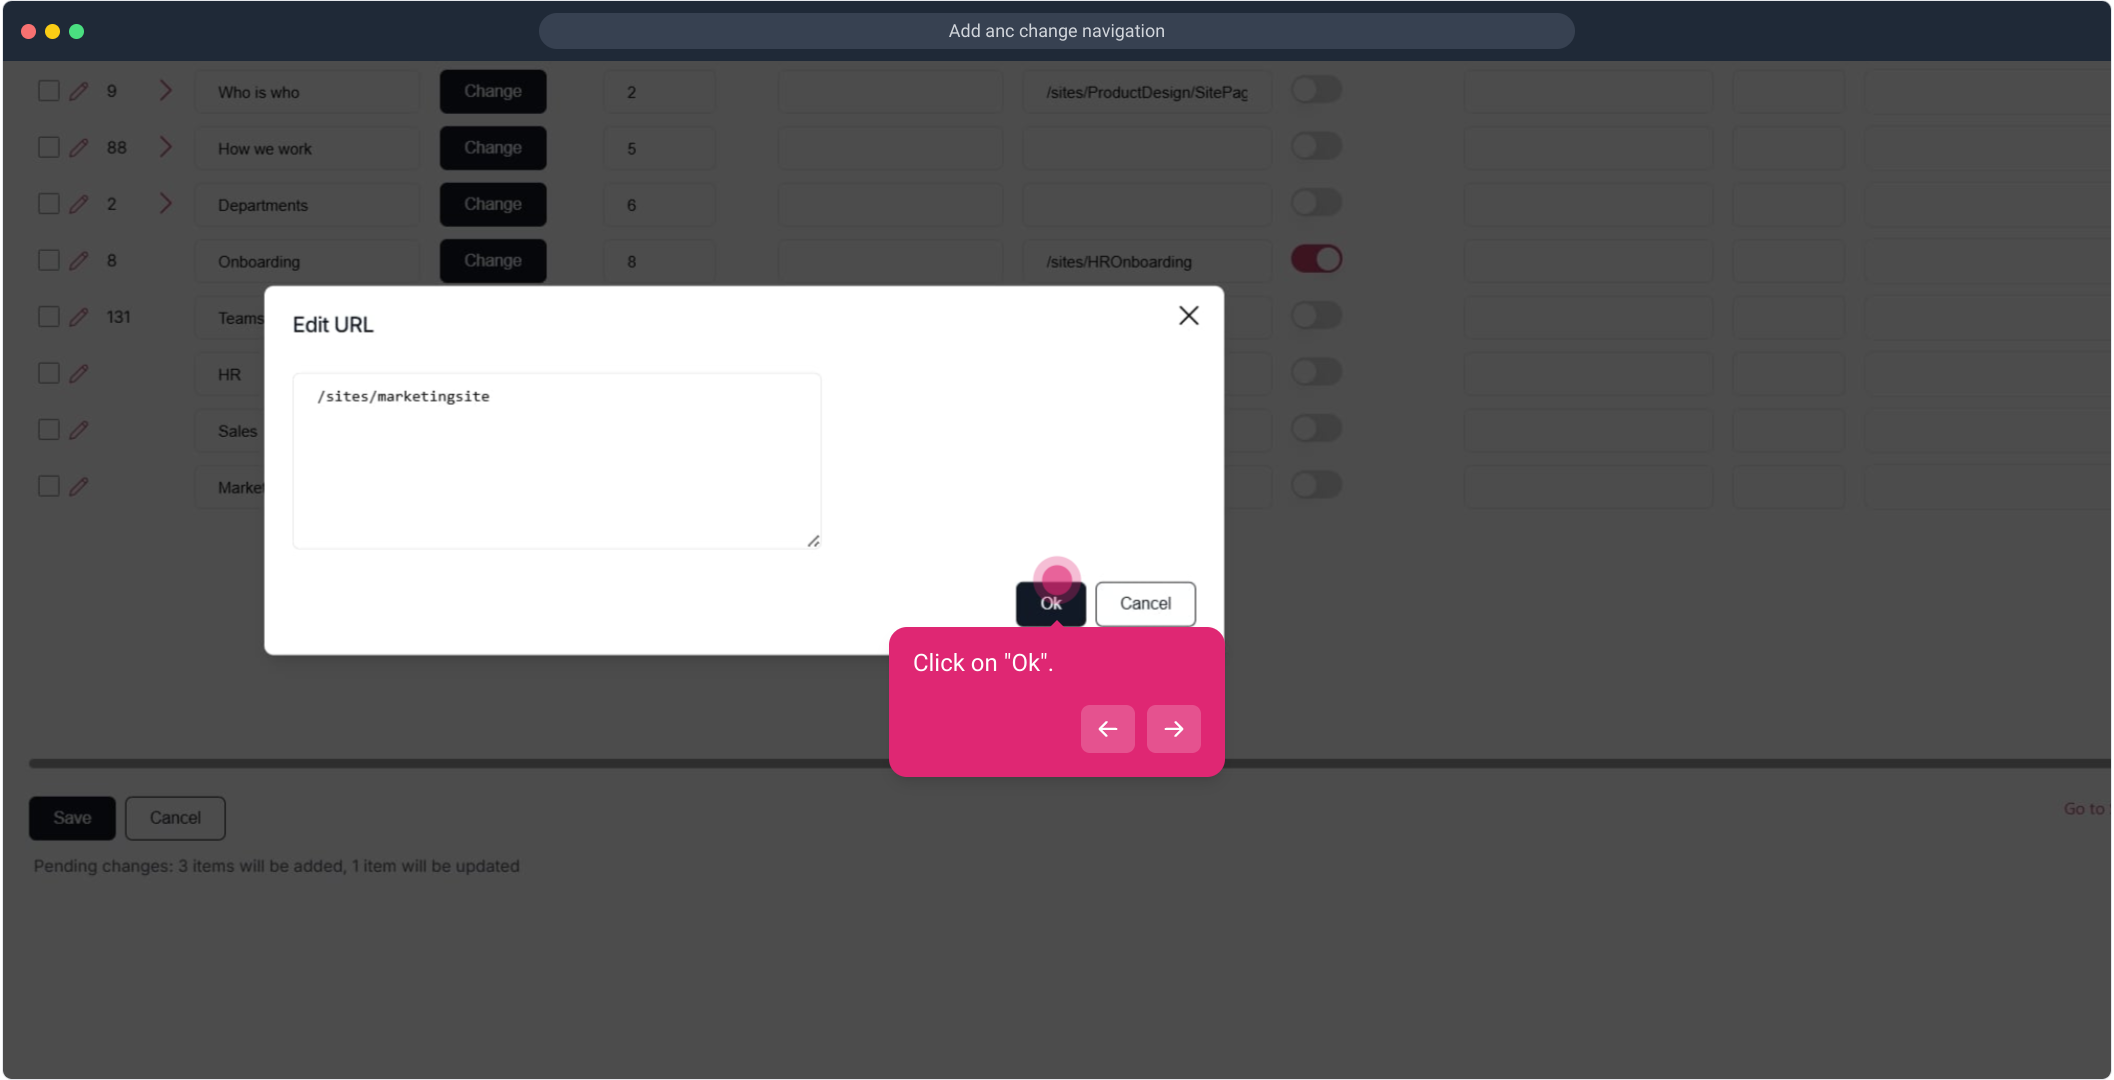Viewport: 2114px width, 1080px height.
Task: Tick the checkbox for Who is who row
Action: [49, 91]
